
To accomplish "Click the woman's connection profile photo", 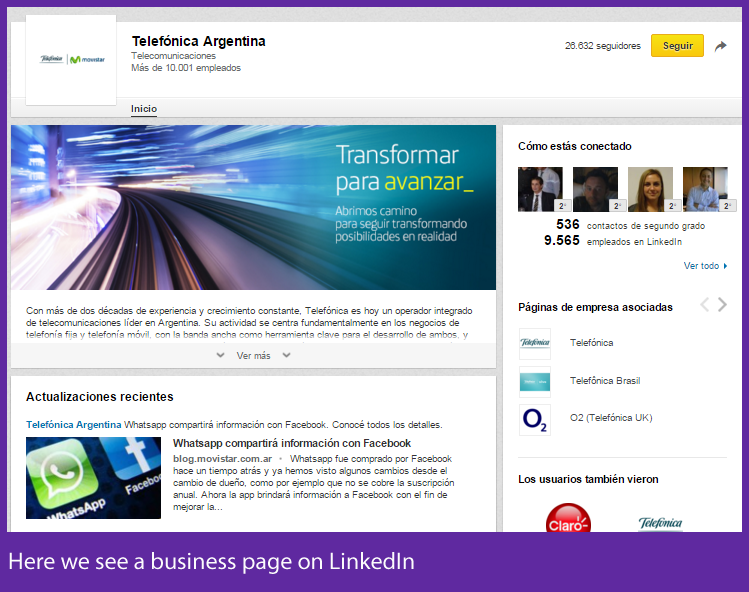I will point(650,188).
